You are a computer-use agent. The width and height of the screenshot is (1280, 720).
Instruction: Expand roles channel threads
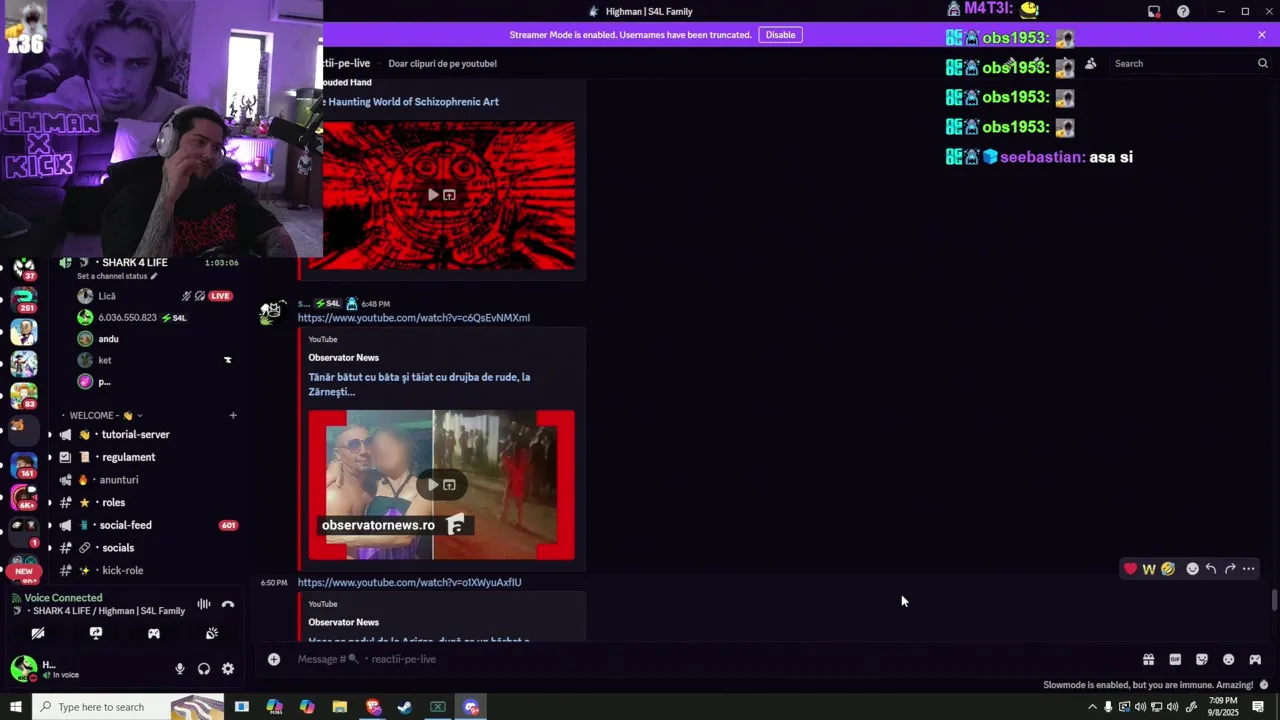click(50, 502)
